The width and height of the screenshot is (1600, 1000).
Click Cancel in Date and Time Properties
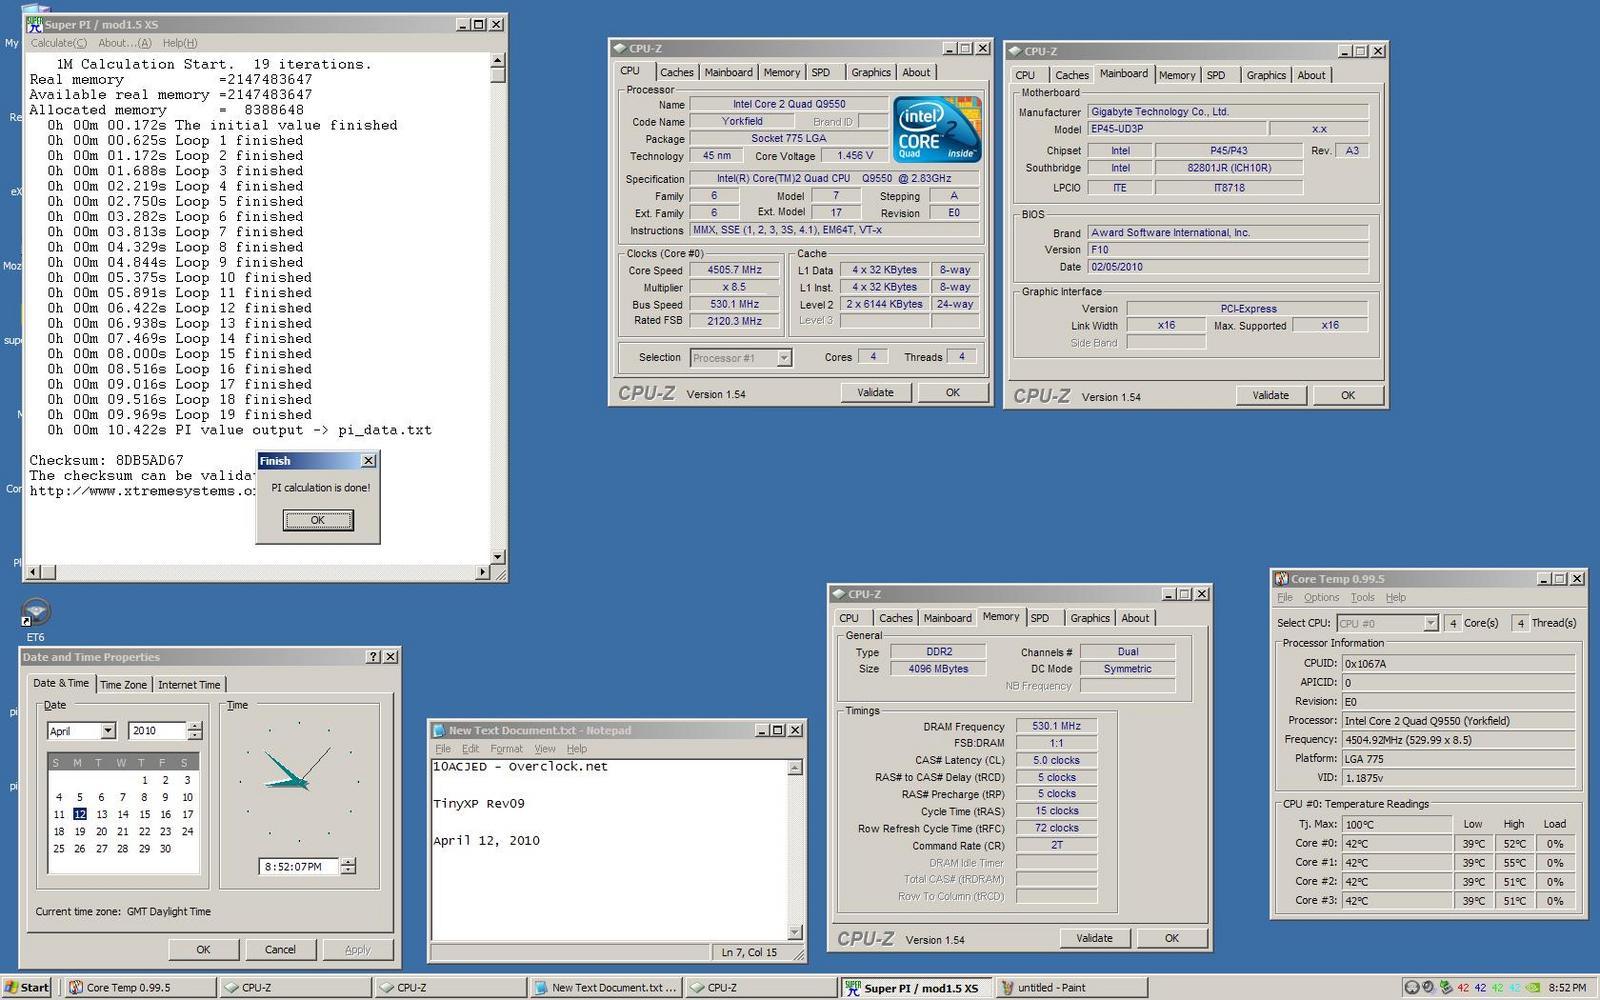[280, 949]
